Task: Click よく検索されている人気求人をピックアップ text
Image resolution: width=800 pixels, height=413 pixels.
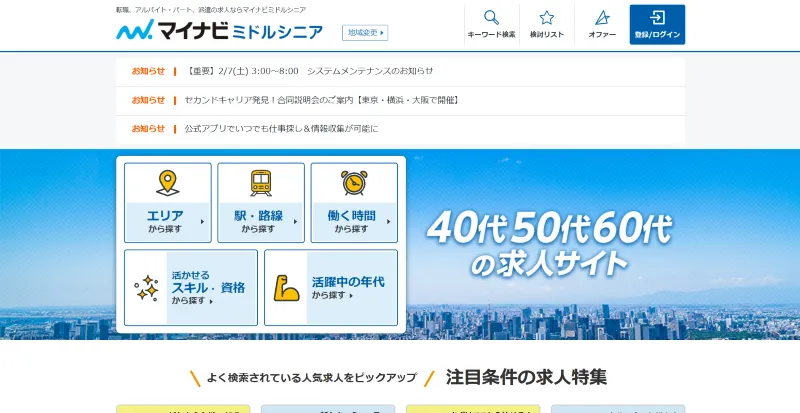Action: coord(311,378)
